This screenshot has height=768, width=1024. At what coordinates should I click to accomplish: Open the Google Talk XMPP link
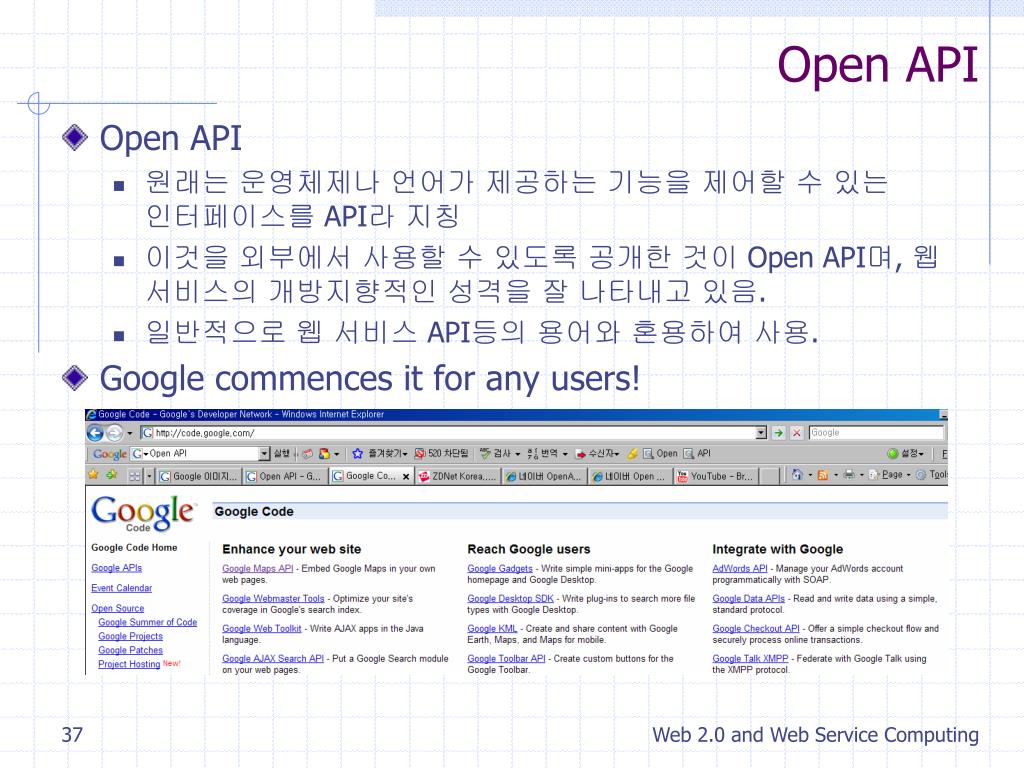[x=750, y=659]
